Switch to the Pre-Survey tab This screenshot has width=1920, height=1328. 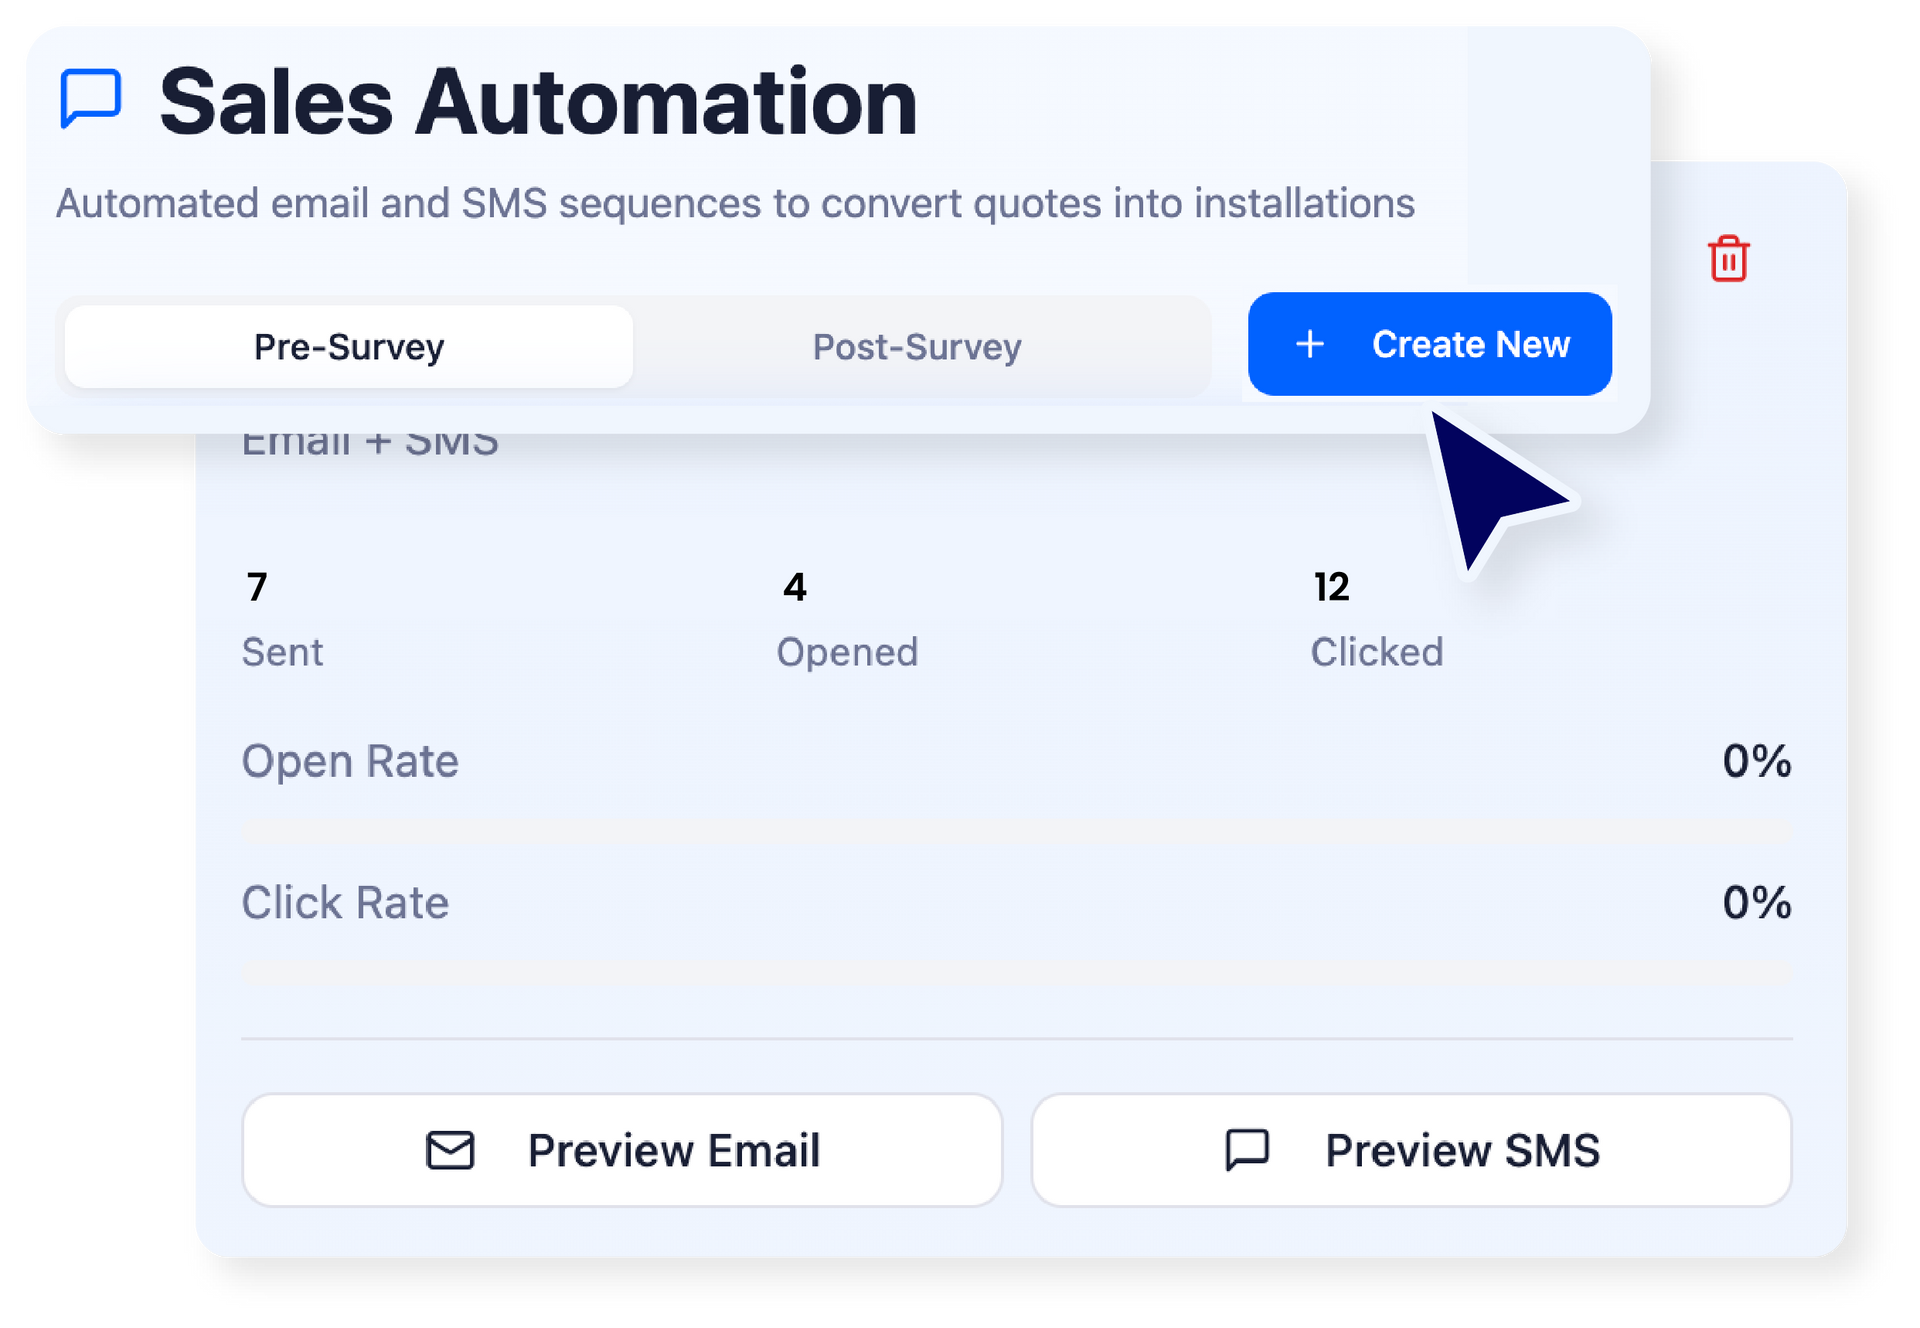(349, 346)
